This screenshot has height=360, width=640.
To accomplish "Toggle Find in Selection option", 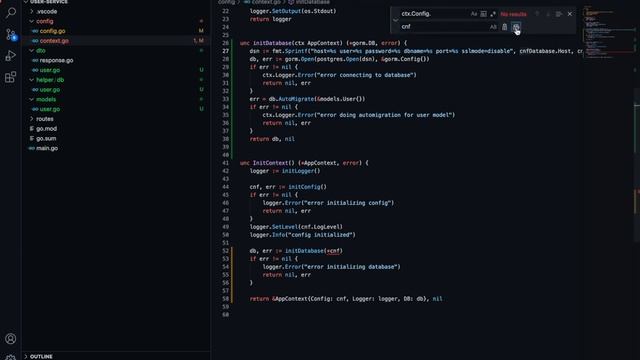I will pos(559,14).
